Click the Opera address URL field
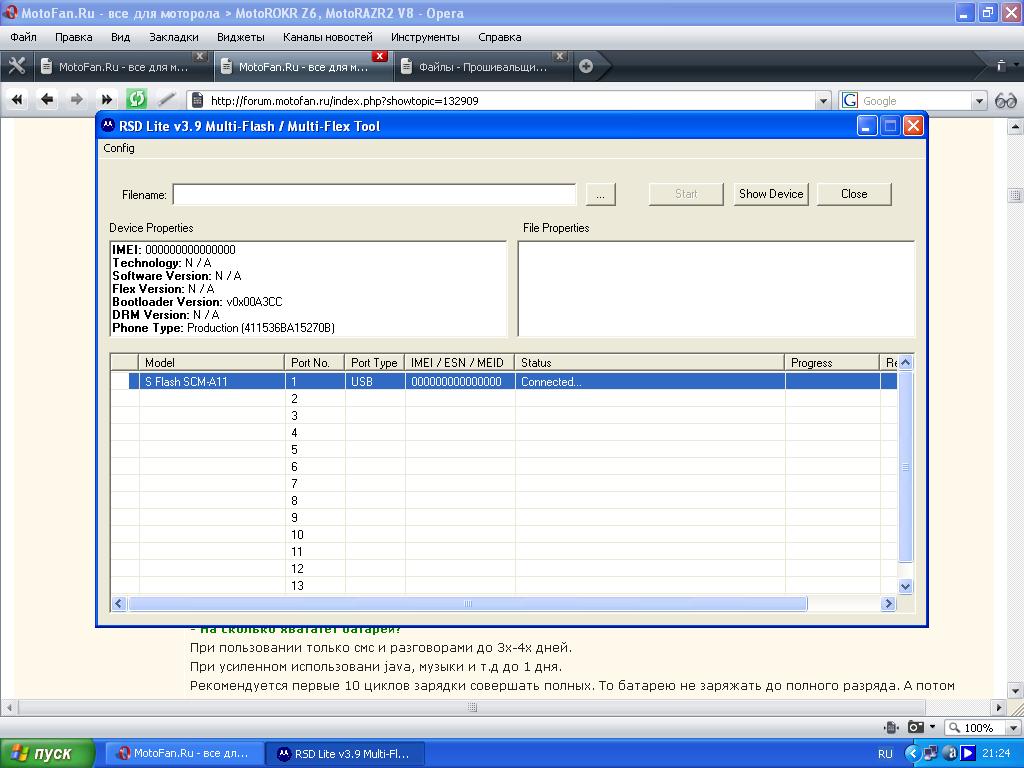 pyautogui.click(x=511, y=101)
